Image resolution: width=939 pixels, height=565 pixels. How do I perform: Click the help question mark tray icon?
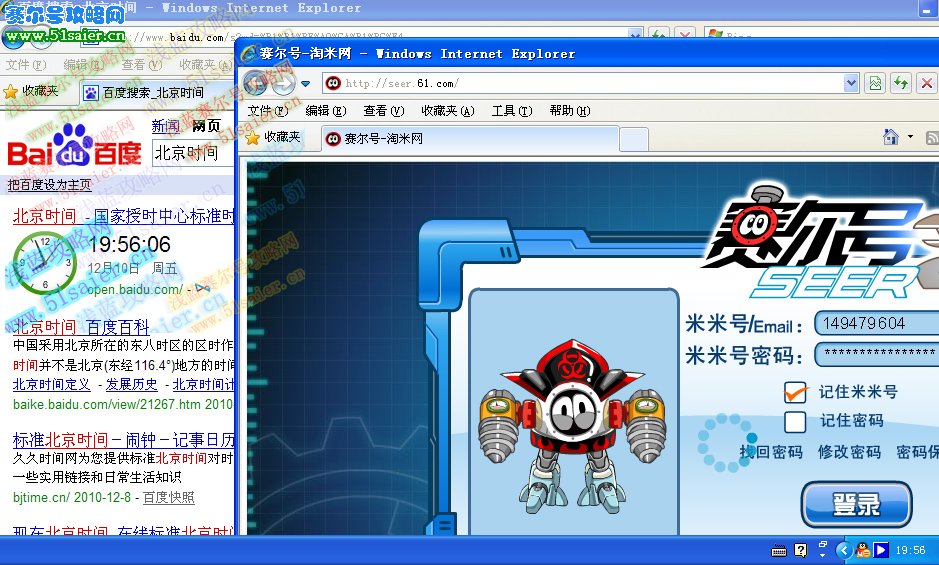(x=801, y=550)
